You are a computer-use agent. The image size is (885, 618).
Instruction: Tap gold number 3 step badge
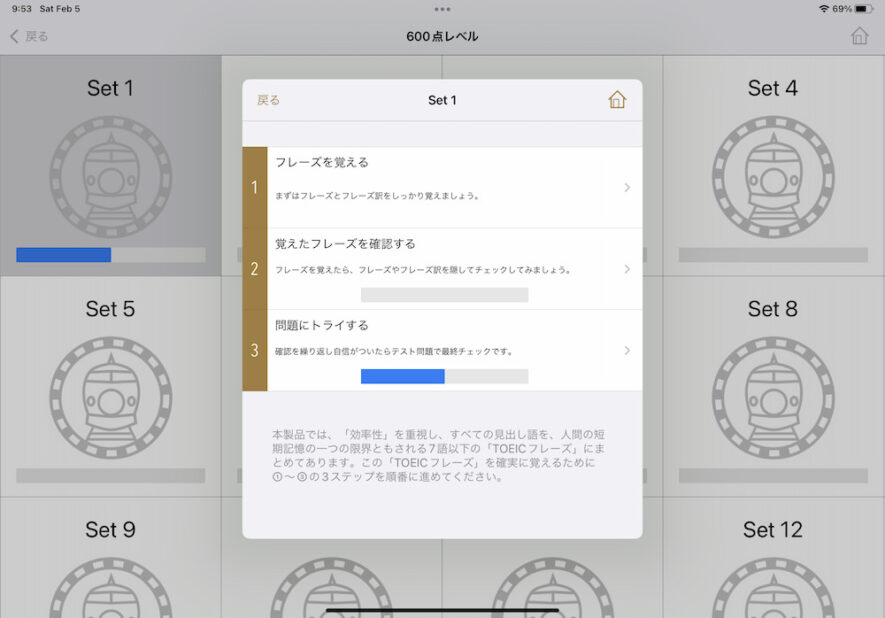point(255,350)
